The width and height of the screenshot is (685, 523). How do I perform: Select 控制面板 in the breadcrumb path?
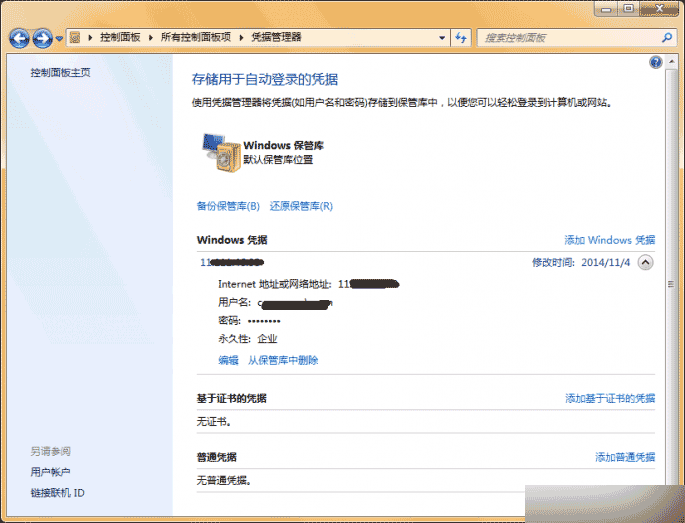pyautogui.click(x=120, y=37)
